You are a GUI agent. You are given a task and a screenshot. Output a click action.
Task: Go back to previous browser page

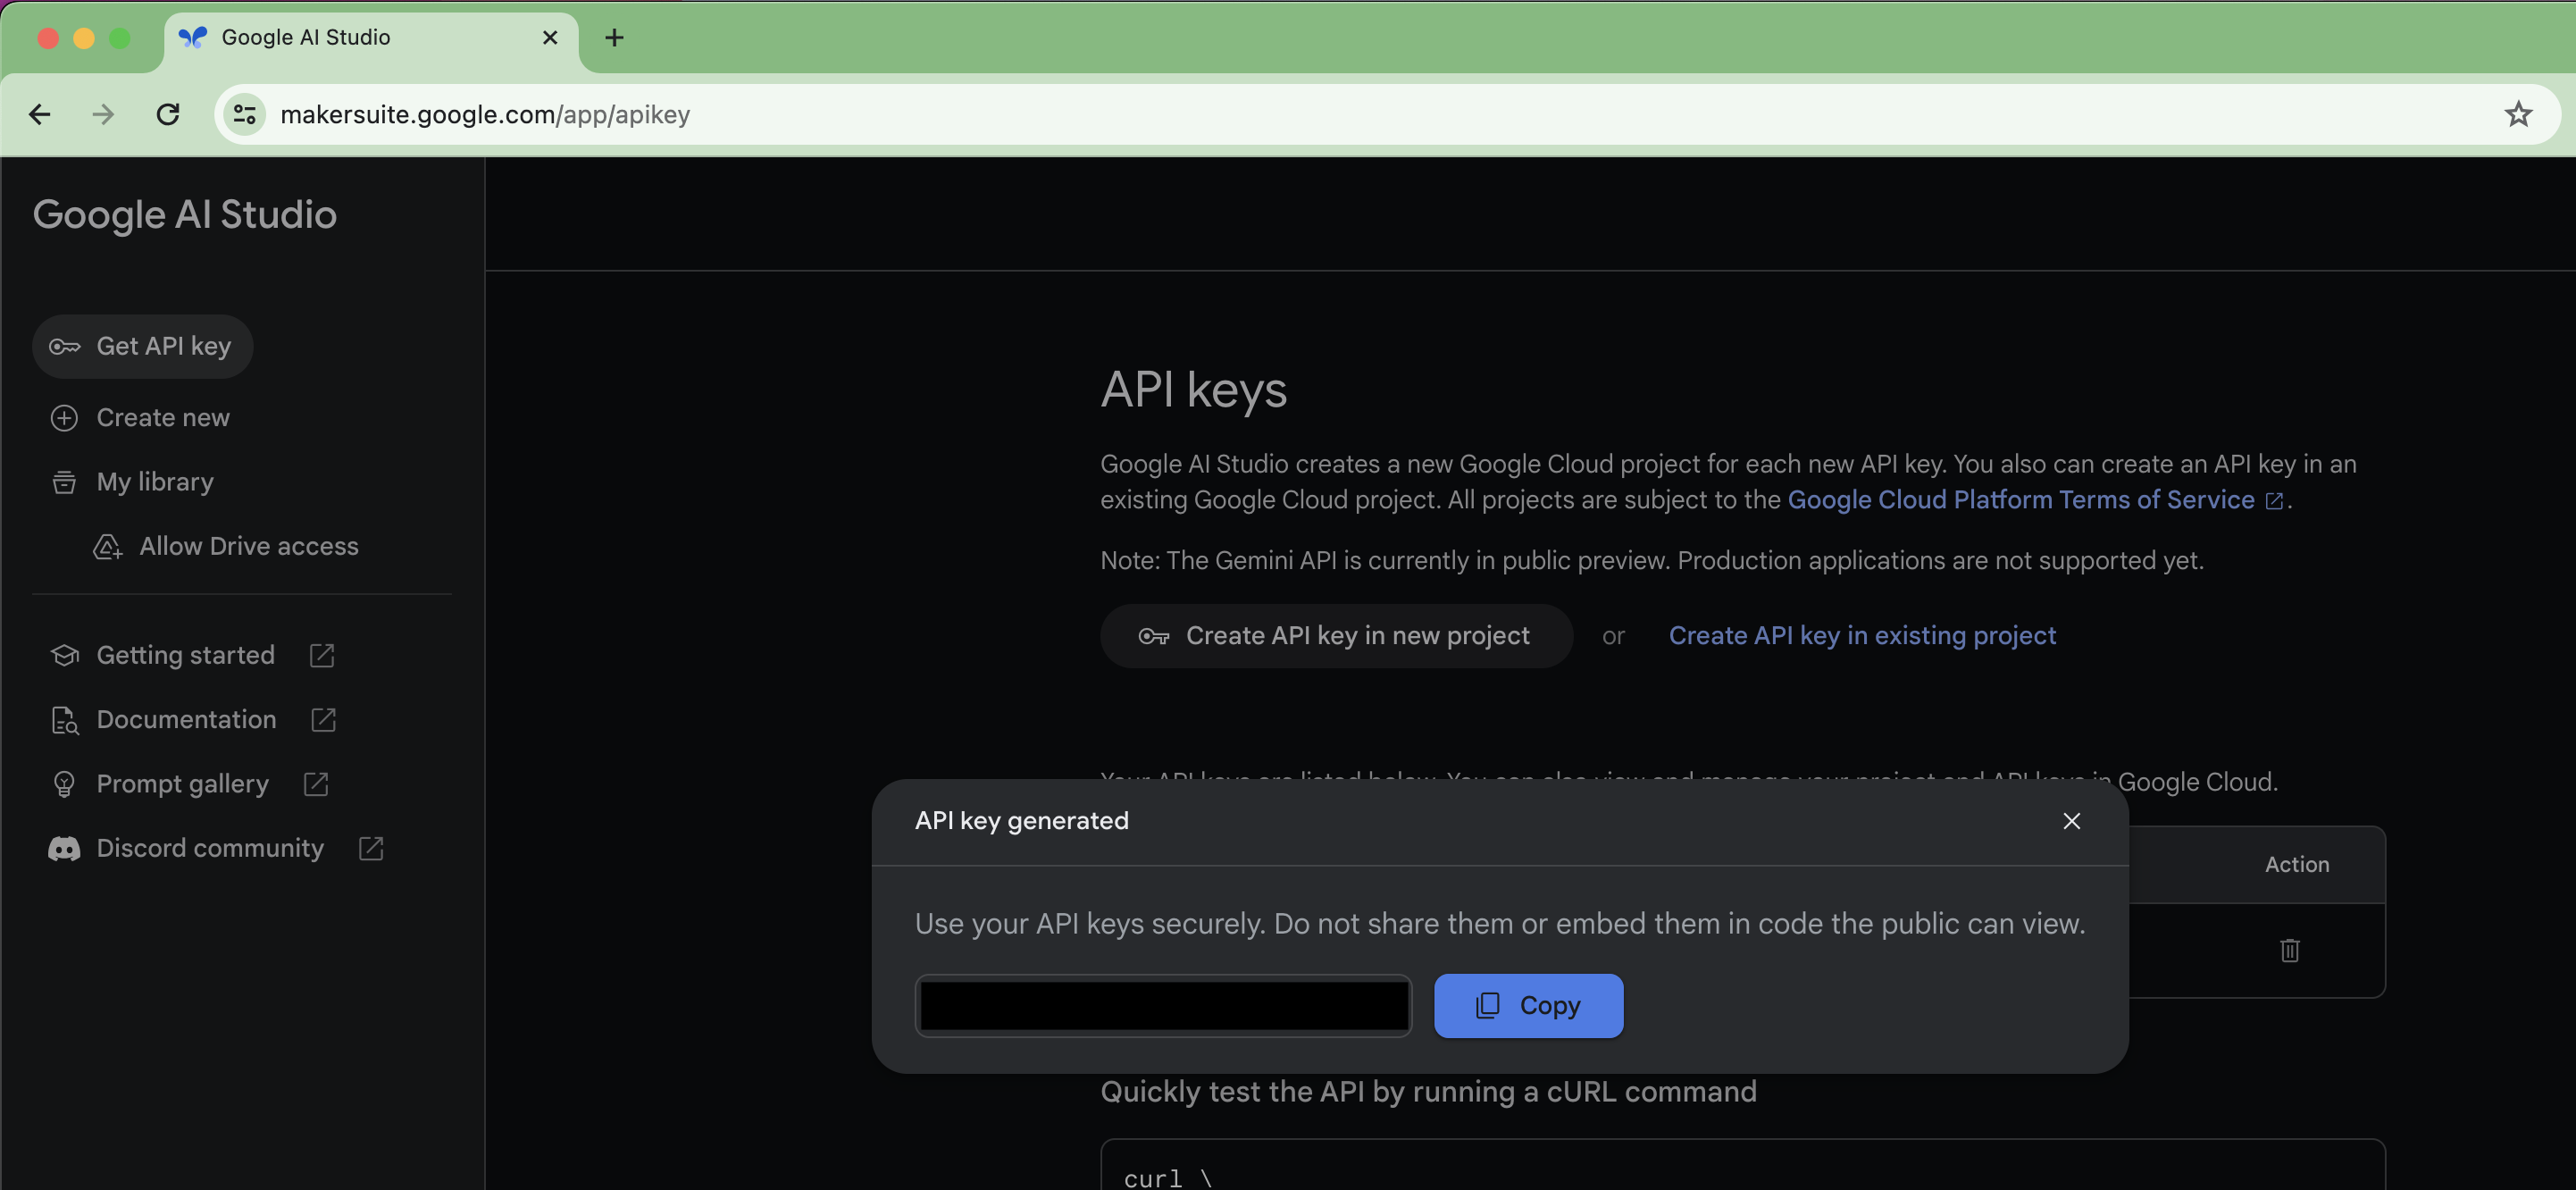click(40, 114)
